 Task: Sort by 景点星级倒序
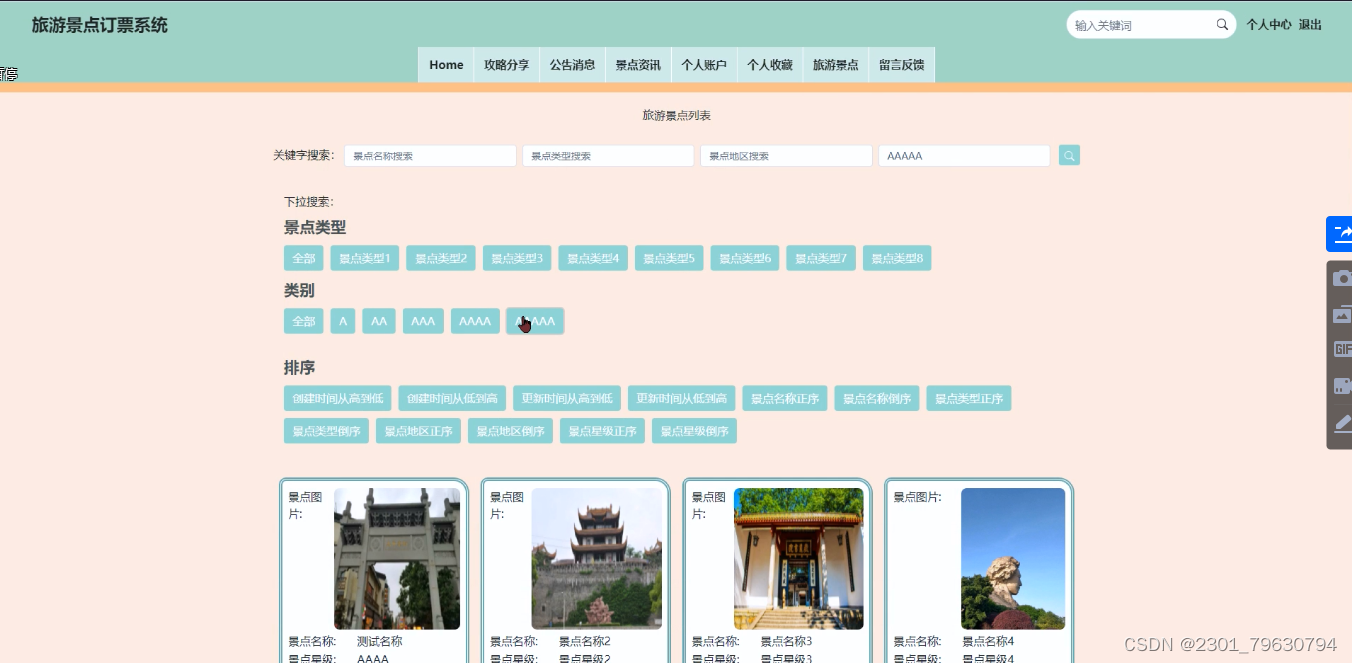tap(695, 431)
